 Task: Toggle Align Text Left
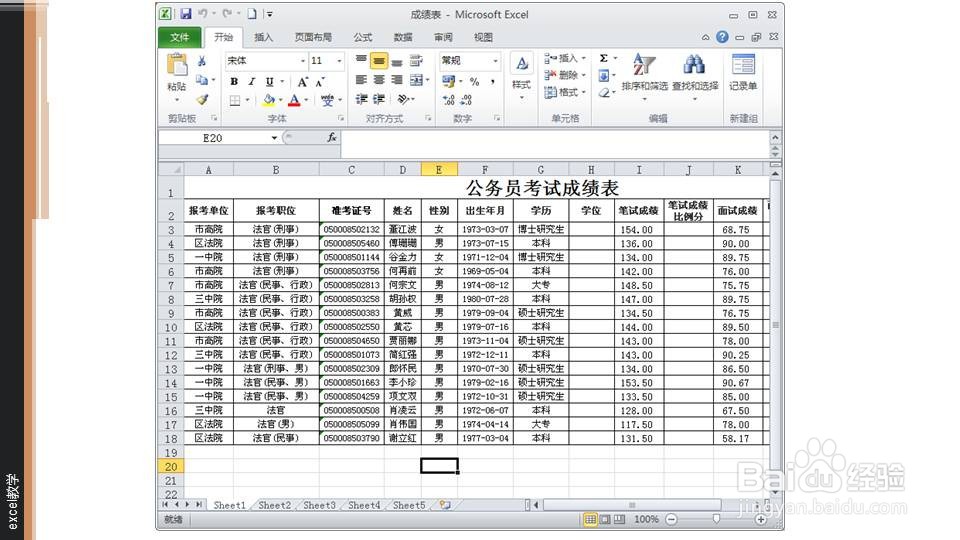click(x=361, y=80)
